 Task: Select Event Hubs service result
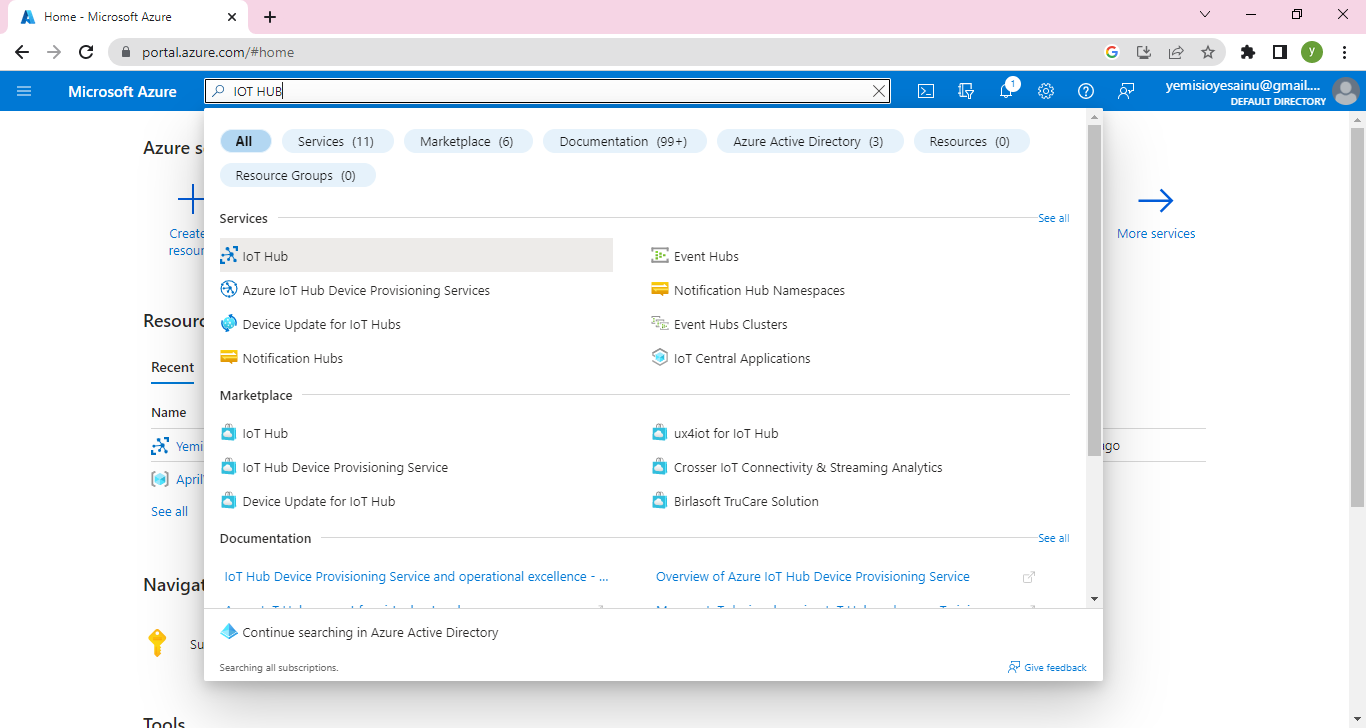[x=706, y=256]
